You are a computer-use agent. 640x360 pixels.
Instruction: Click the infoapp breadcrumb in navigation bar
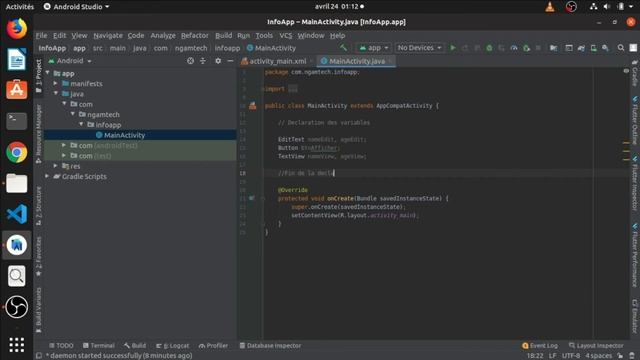(227, 48)
